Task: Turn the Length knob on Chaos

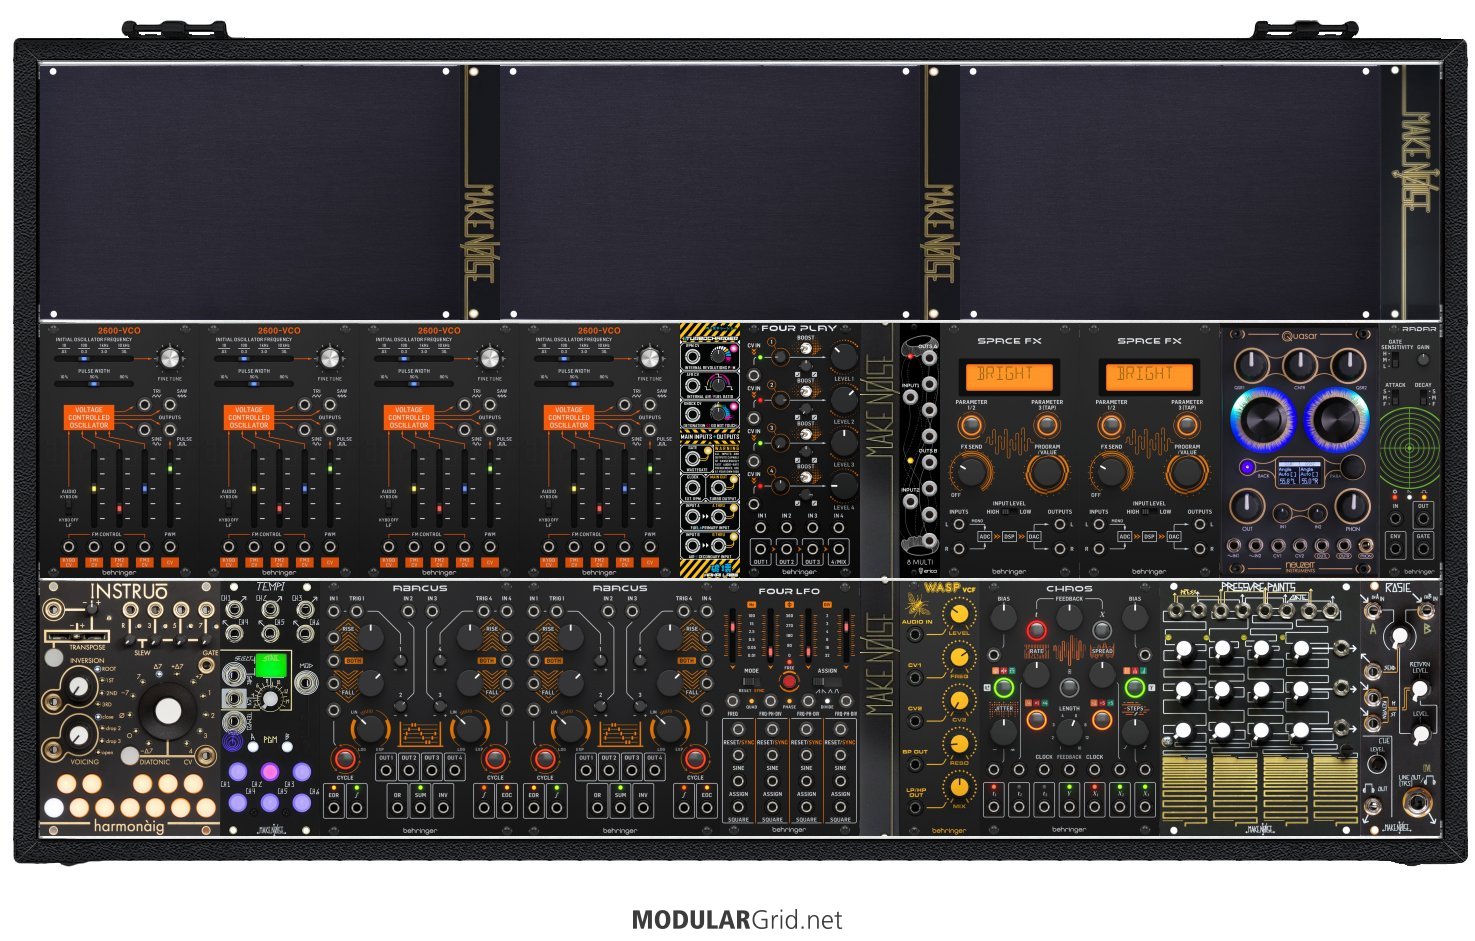Action: (x=1069, y=731)
